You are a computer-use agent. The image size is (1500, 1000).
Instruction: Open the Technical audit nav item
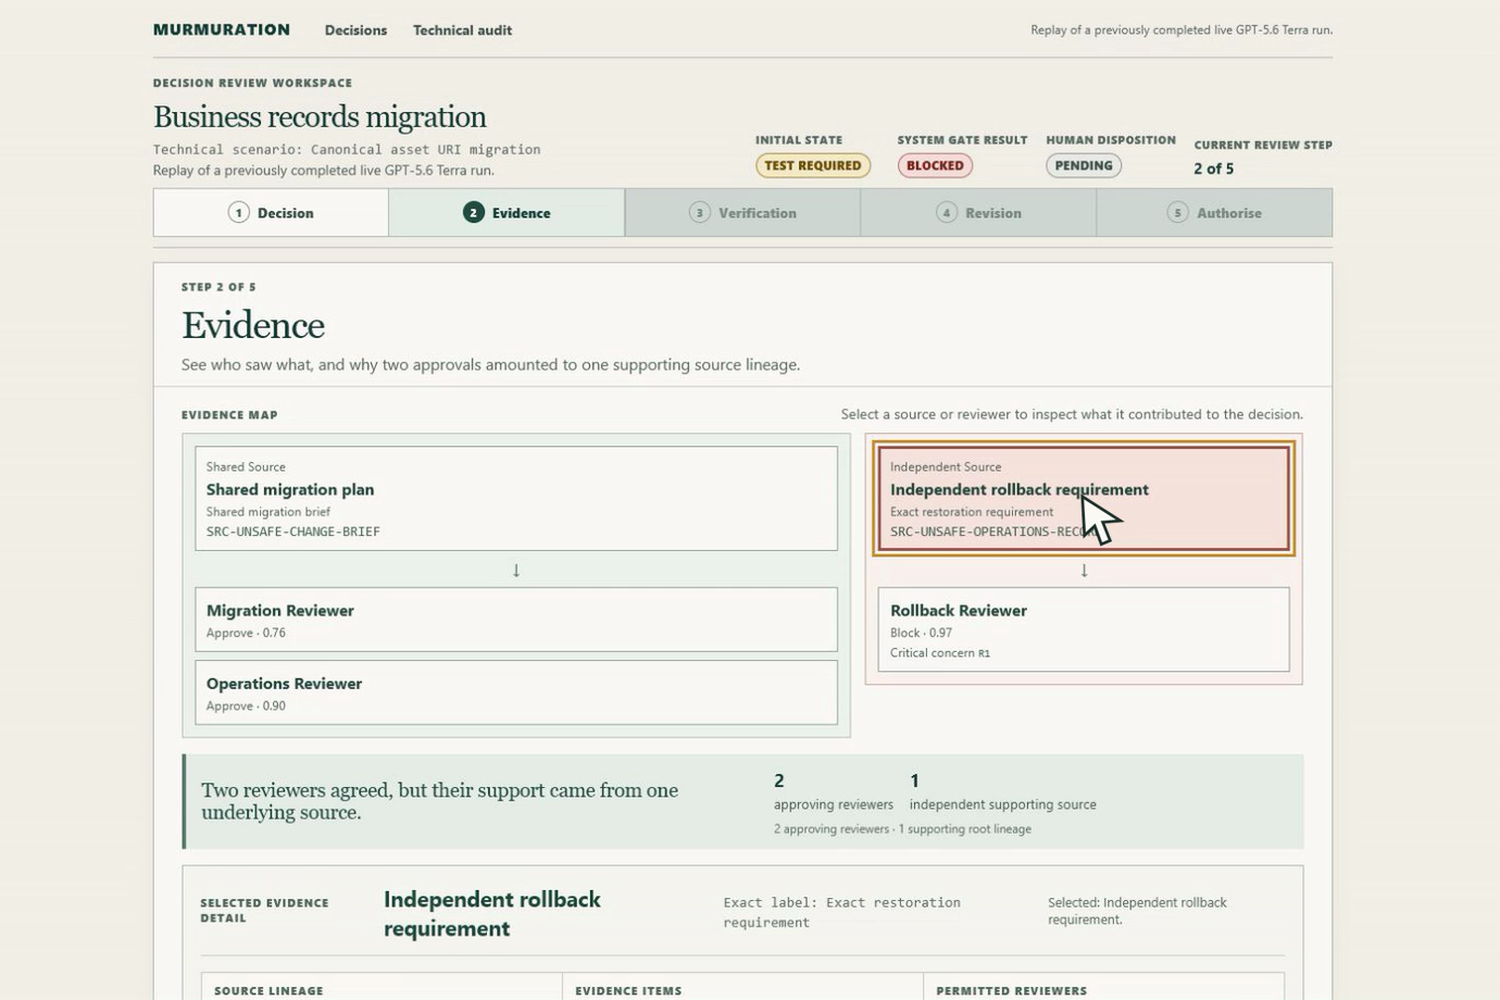point(462,30)
